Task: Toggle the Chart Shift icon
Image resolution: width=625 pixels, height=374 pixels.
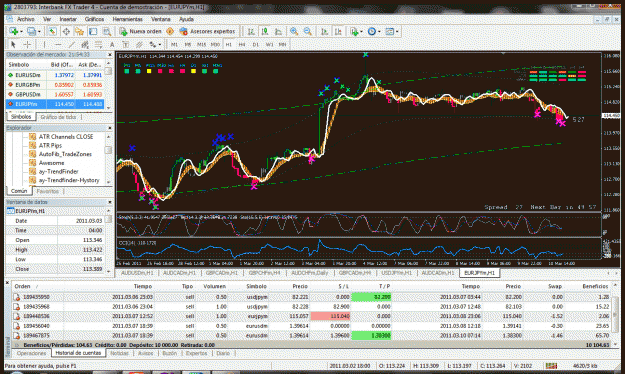Action: point(338,31)
